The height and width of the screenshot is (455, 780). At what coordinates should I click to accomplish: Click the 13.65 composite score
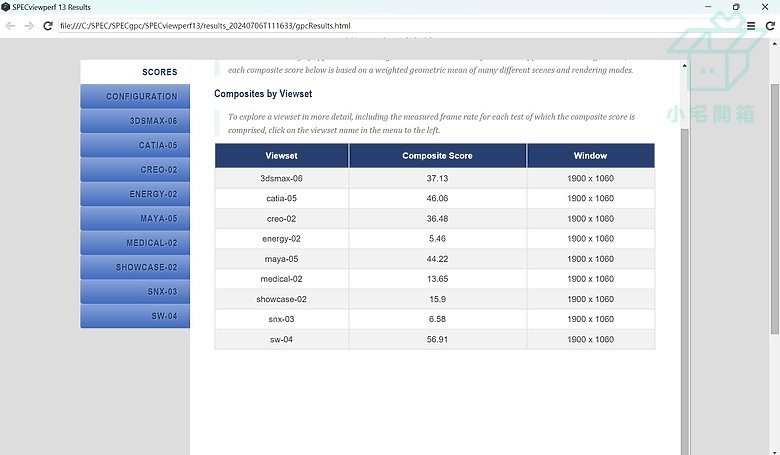(437, 279)
